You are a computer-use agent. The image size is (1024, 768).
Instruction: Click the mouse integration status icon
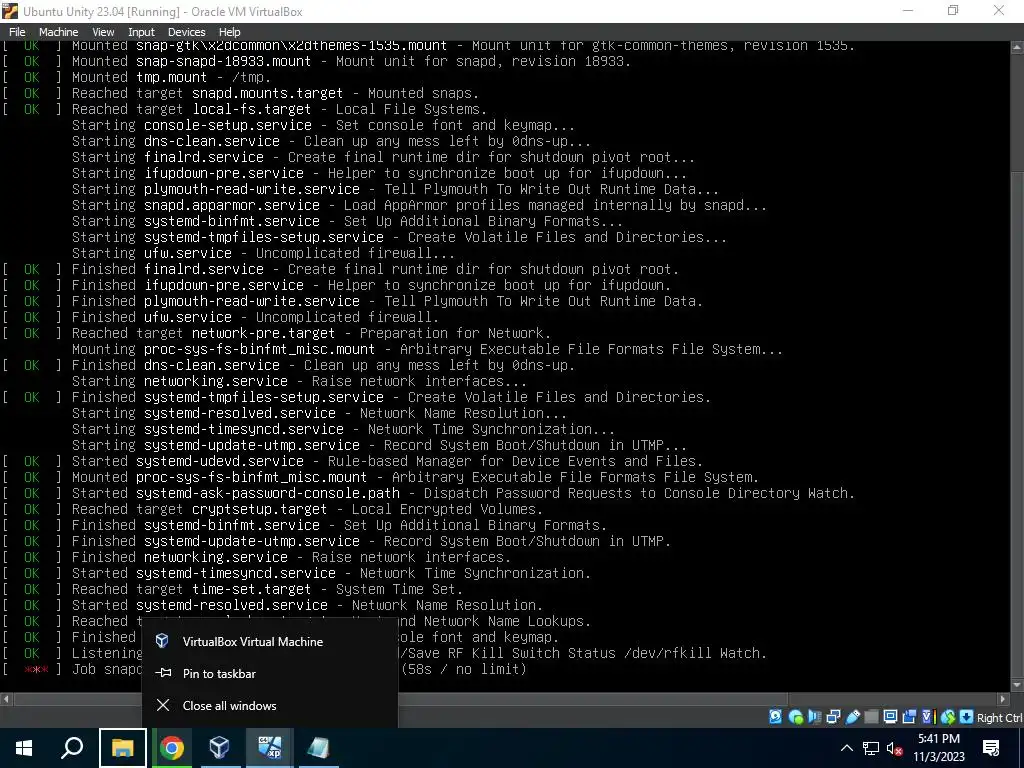(x=948, y=717)
